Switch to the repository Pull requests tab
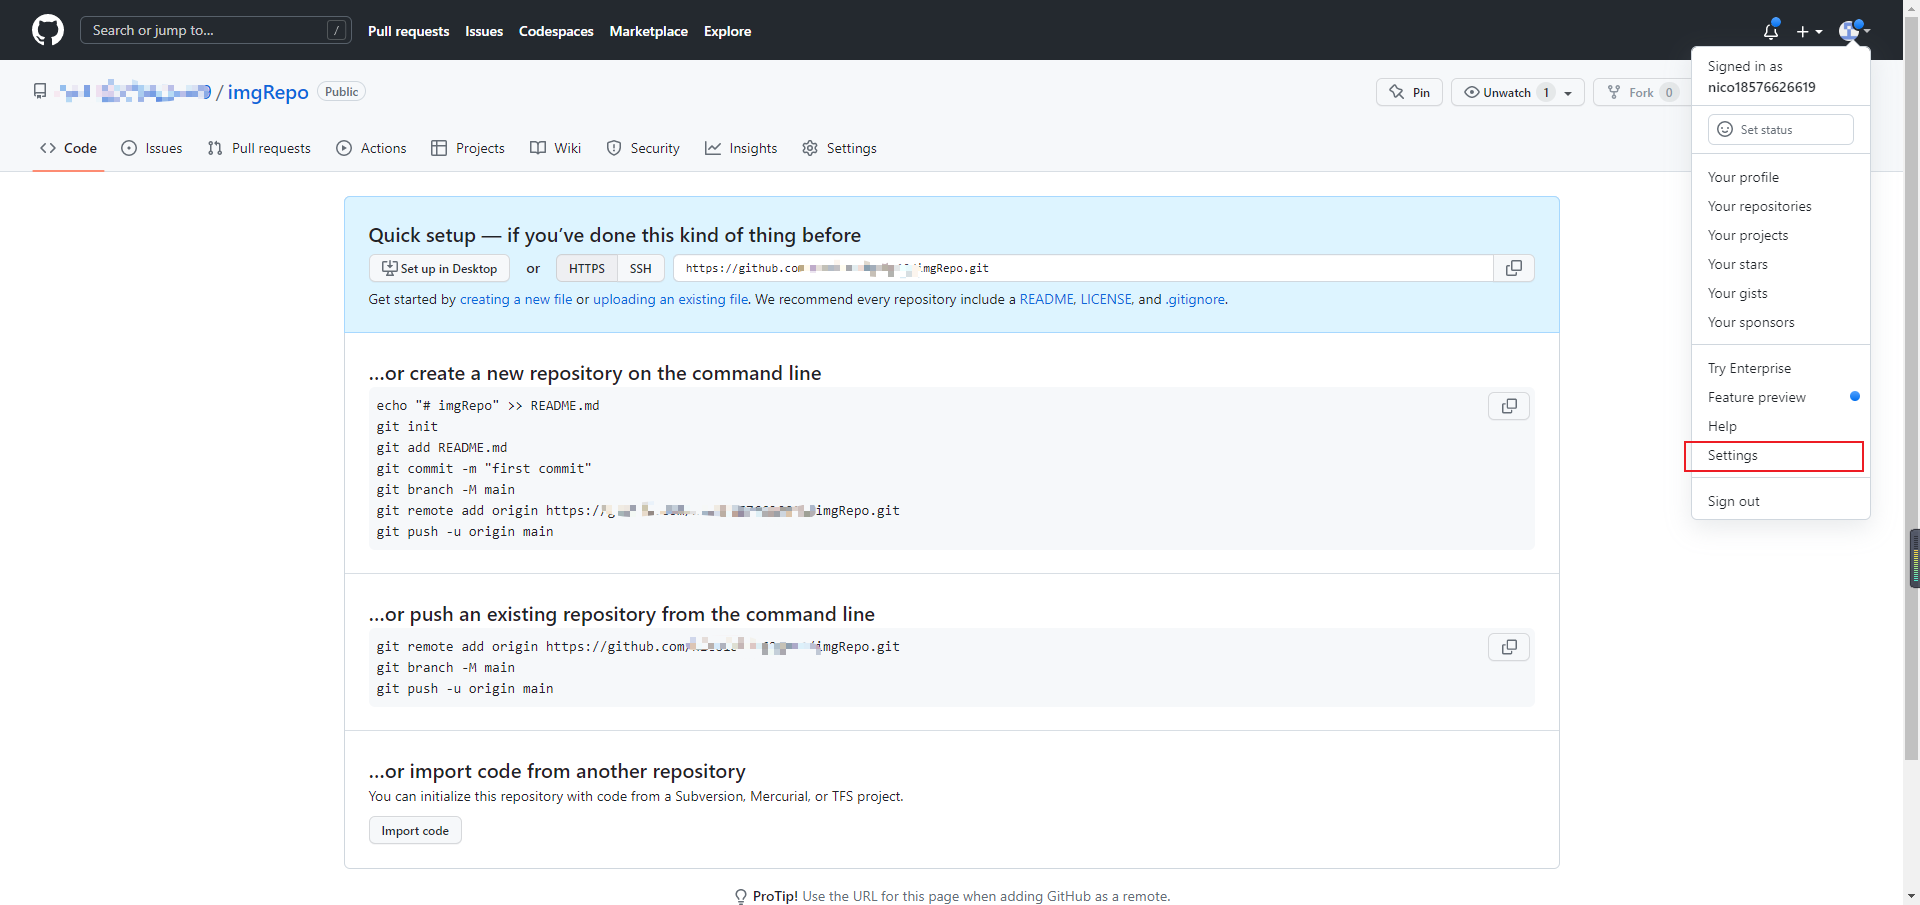This screenshot has height=905, width=1920. [259, 148]
